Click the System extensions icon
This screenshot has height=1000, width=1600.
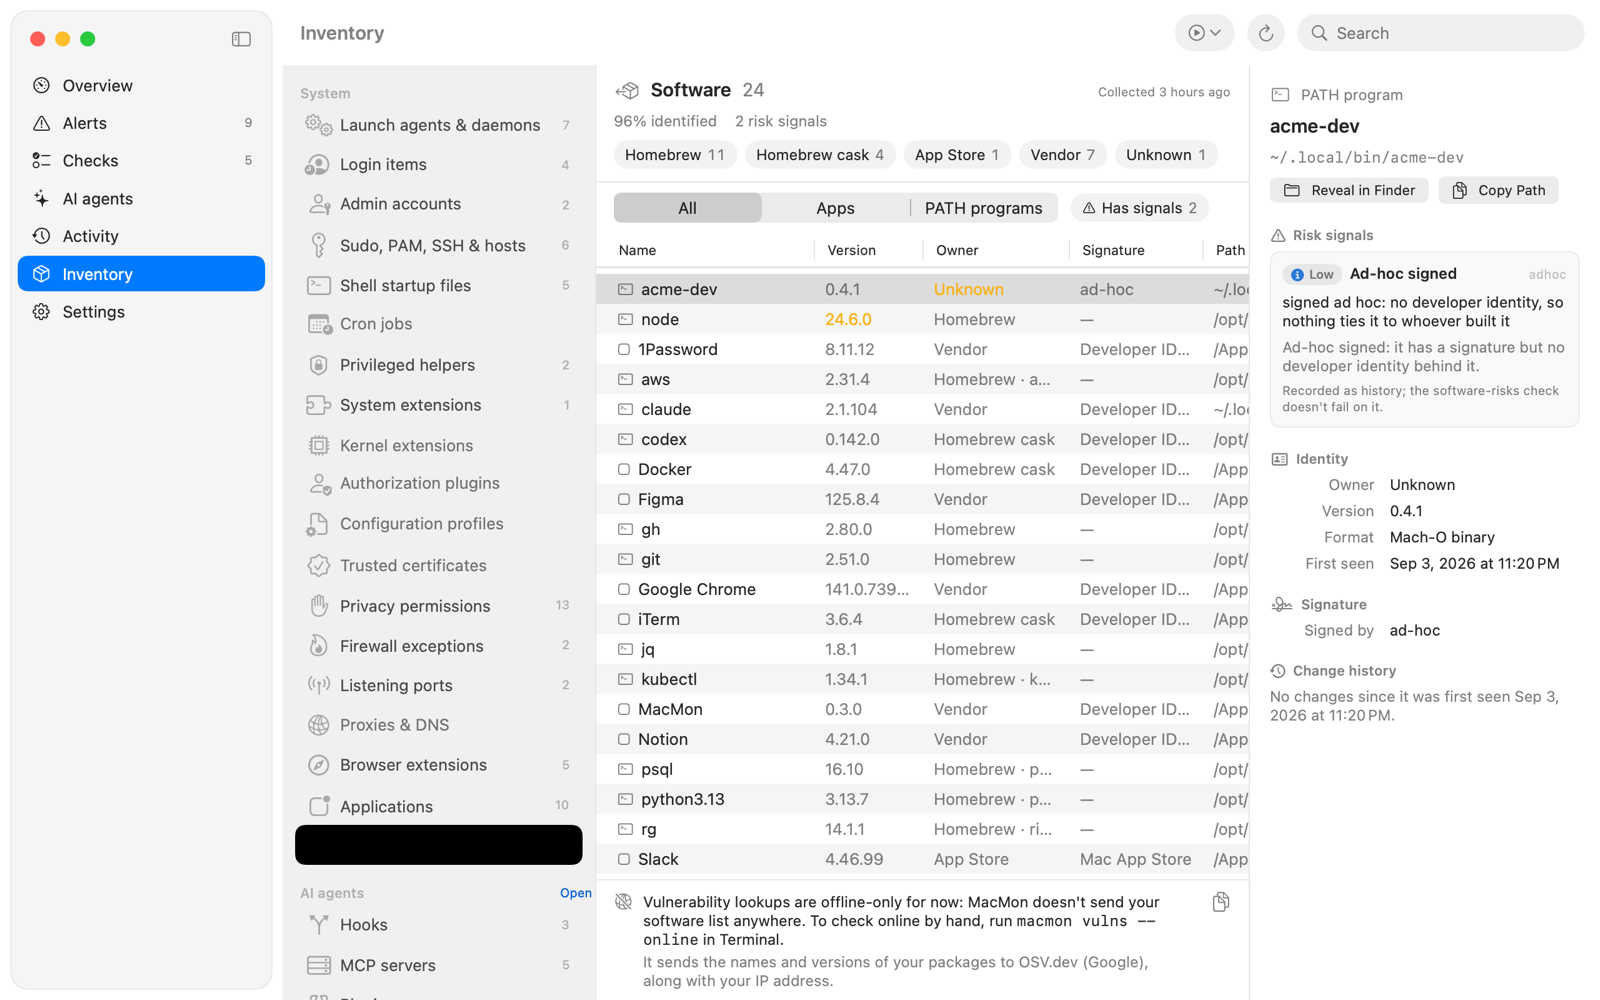(319, 405)
